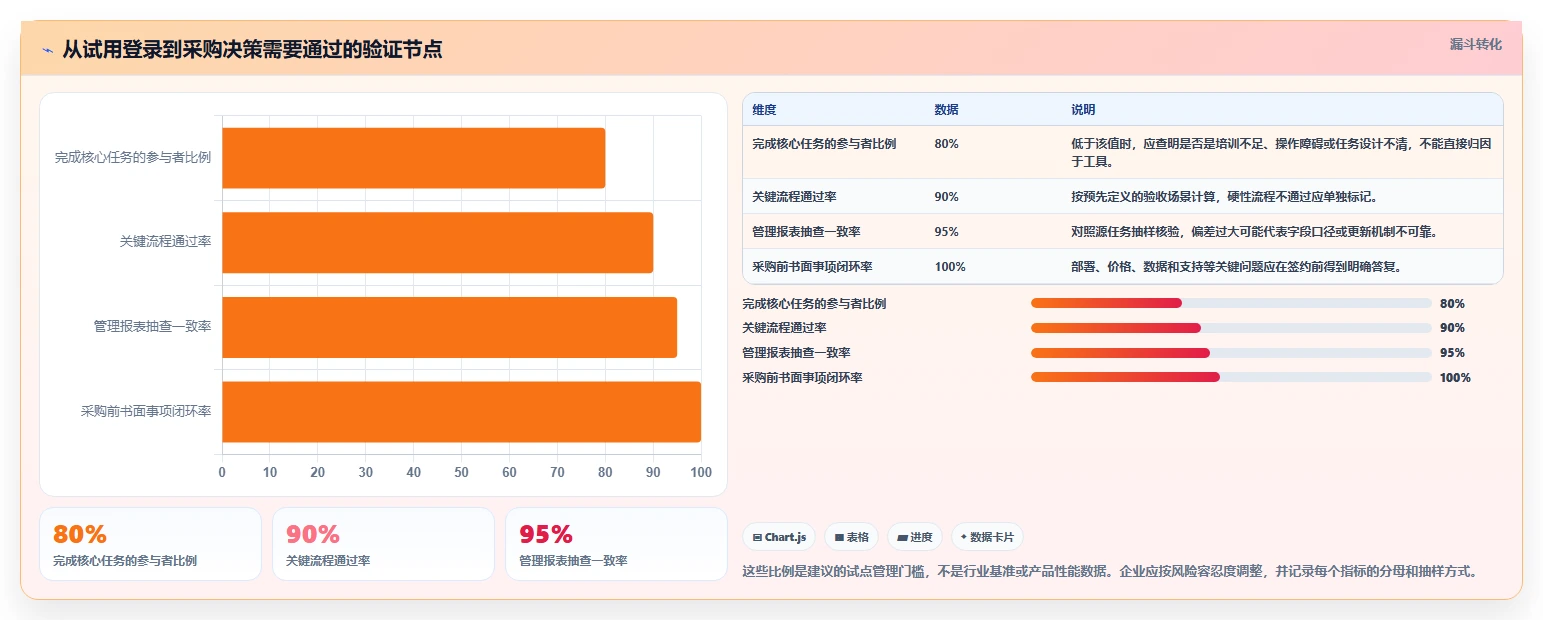This screenshot has height=620, width=1543.
Task: Select the 表格 chip
Action: point(852,537)
